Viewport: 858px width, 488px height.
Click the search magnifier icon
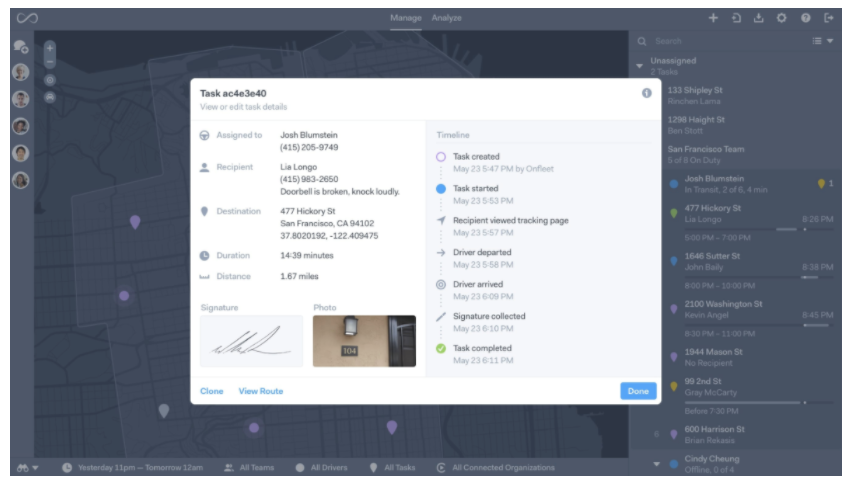(x=642, y=41)
